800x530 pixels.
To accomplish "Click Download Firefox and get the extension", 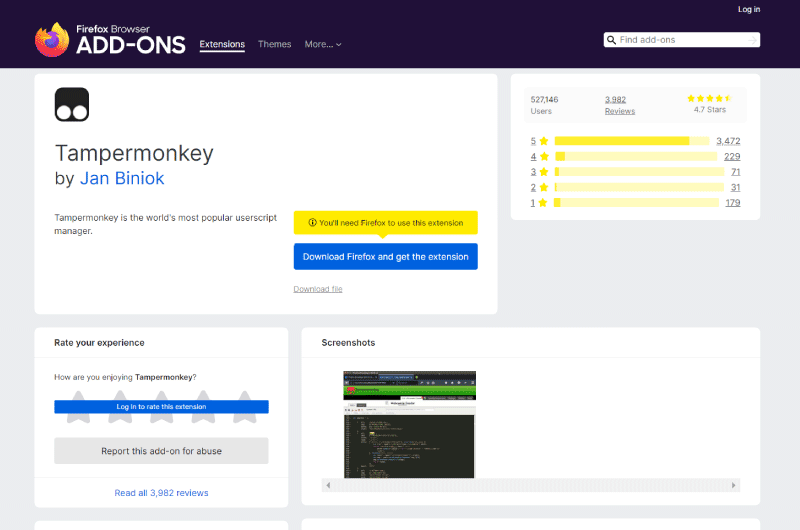I will point(386,257).
